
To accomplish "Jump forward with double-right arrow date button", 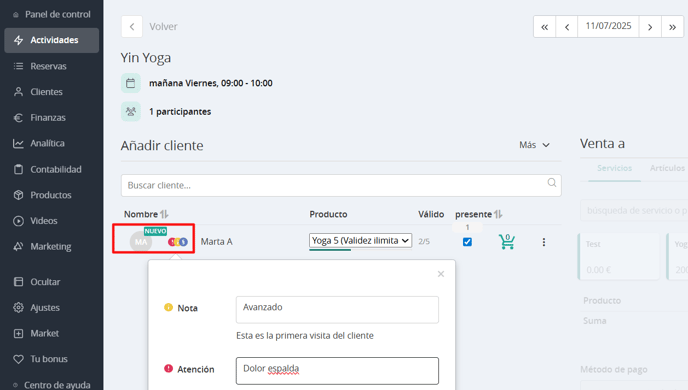I will click(672, 27).
